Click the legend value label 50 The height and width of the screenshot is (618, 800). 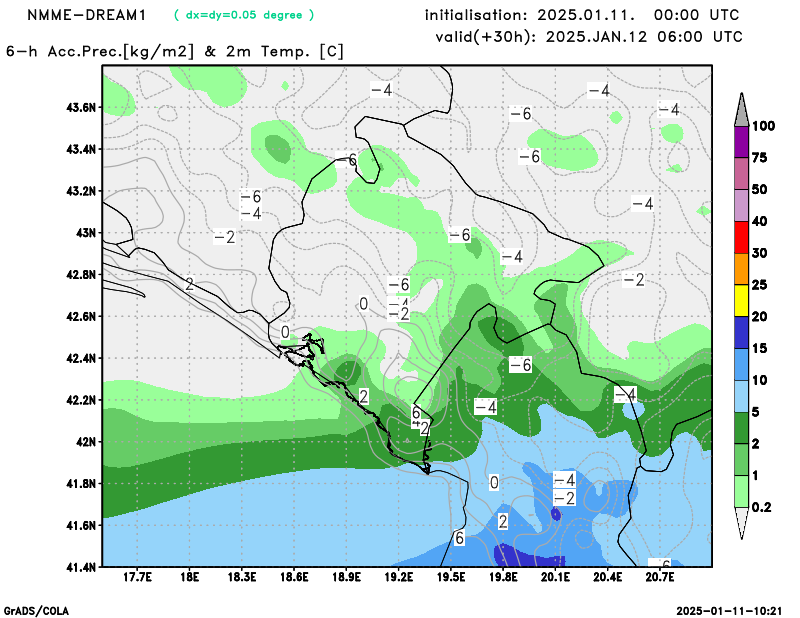(760, 190)
